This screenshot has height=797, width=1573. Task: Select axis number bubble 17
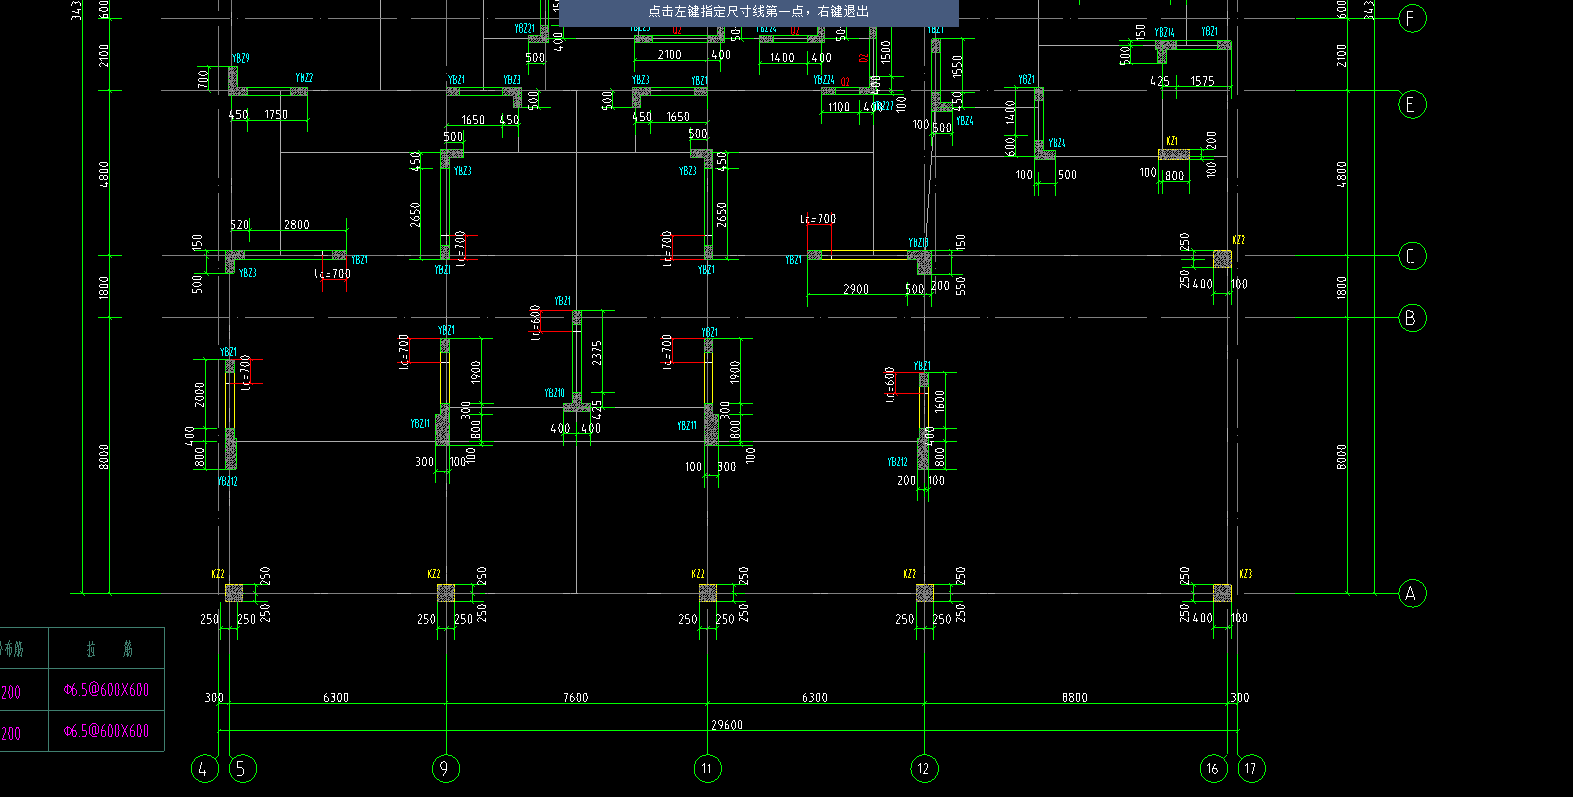(1251, 768)
